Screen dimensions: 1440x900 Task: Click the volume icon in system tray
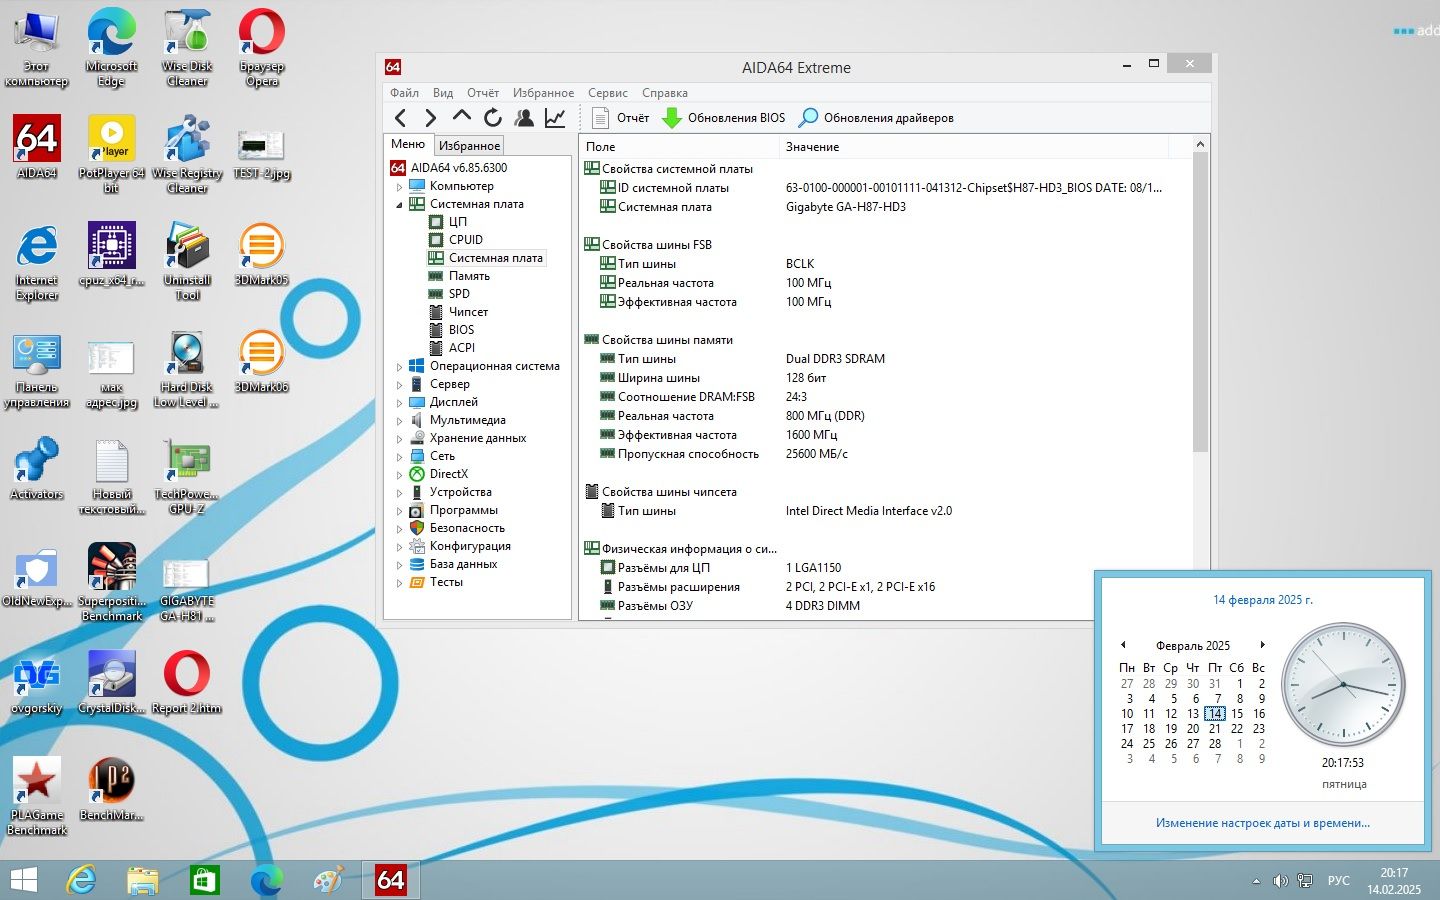pyautogui.click(x=1280, y=881)
